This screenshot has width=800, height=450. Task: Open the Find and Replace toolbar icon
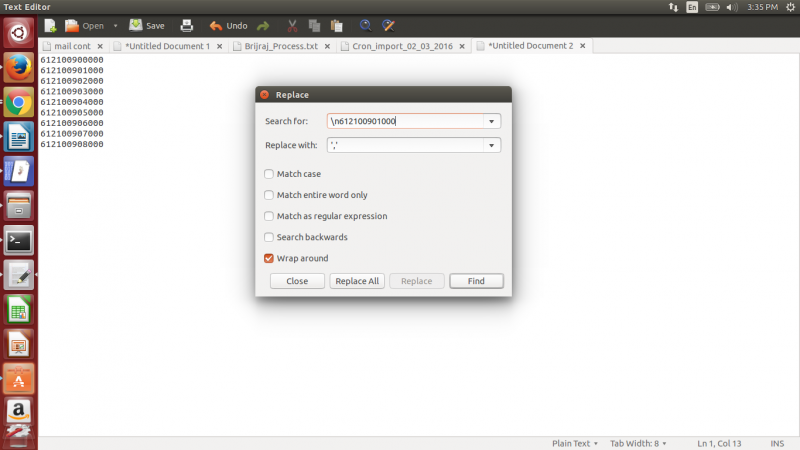tap(388, 26)
